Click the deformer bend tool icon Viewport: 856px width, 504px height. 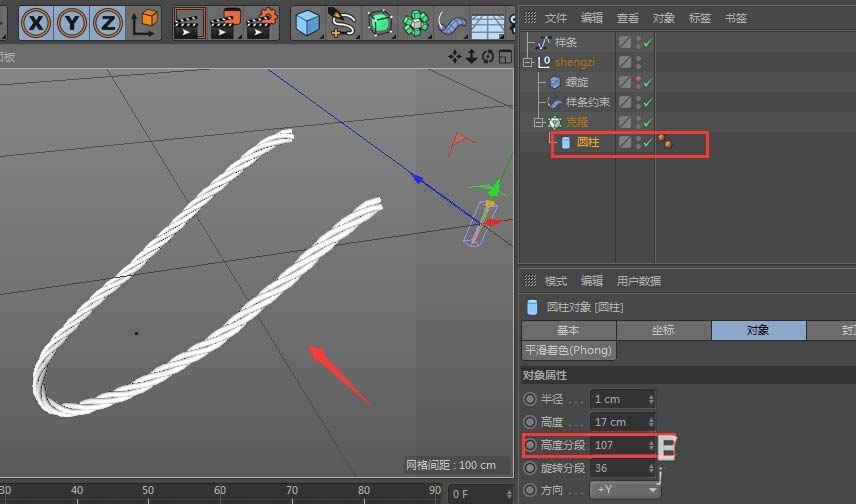point(451,22)
